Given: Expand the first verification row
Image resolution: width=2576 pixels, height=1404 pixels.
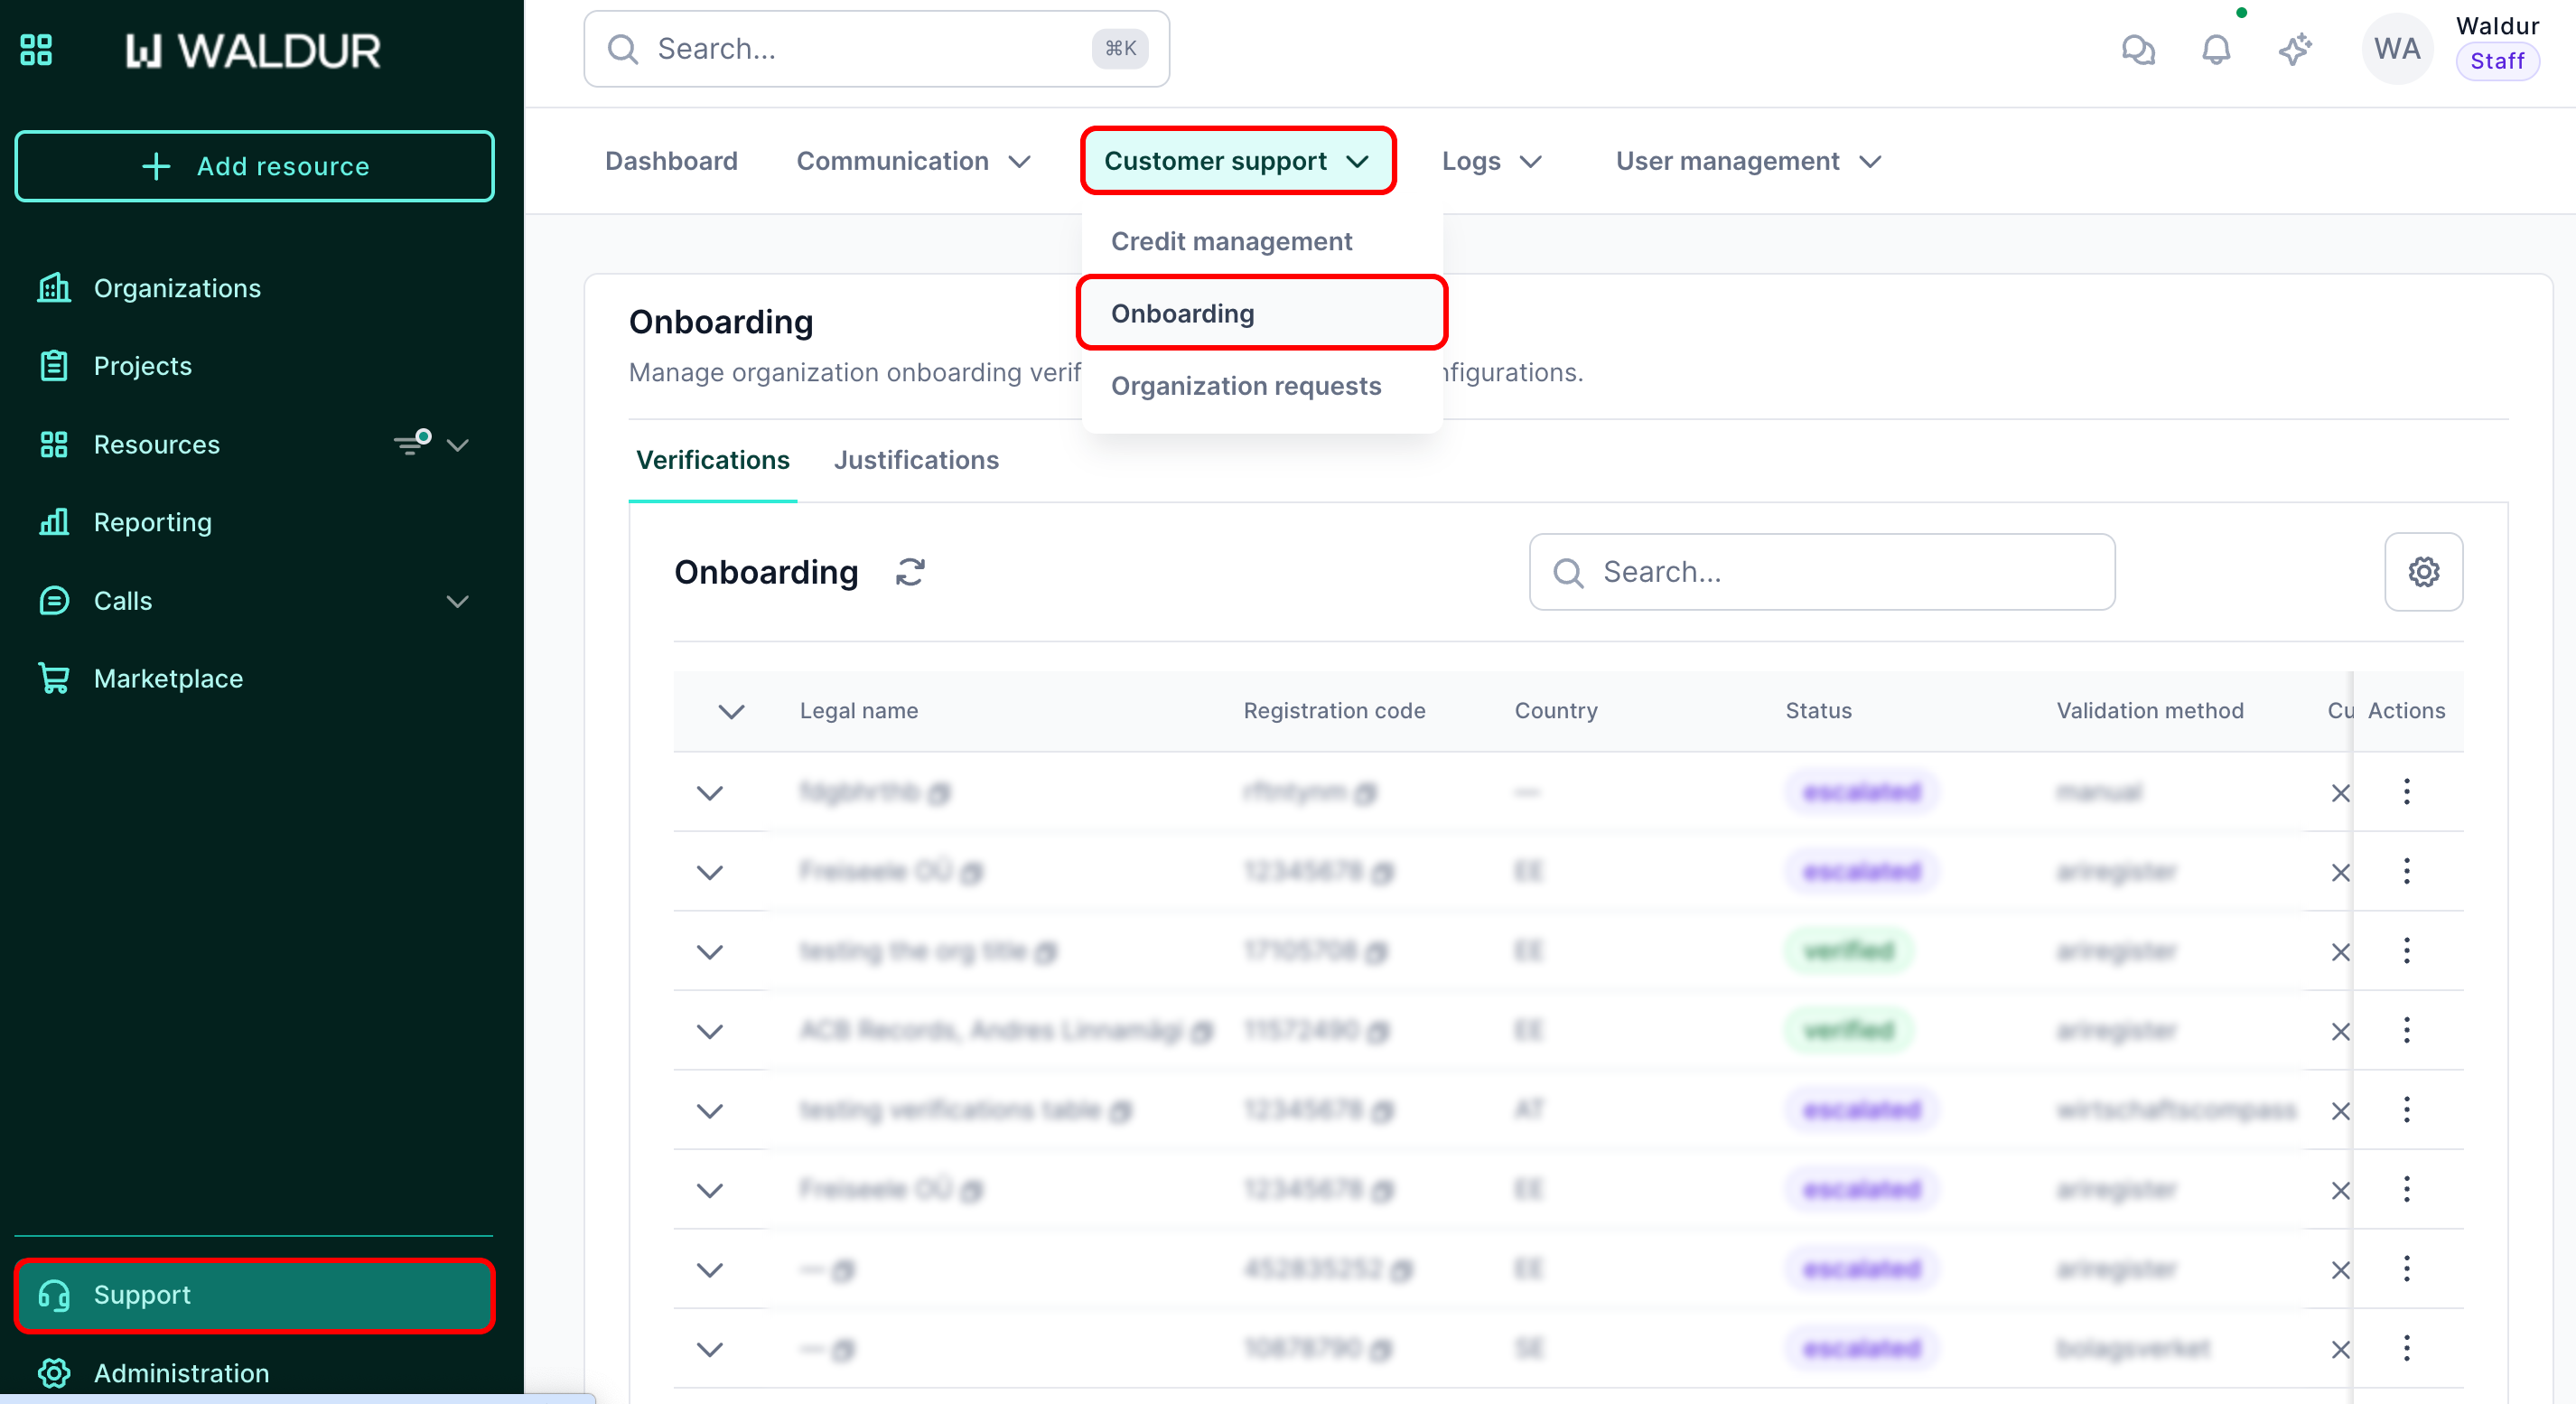Looking at the screenshot, I should [709, 793].
